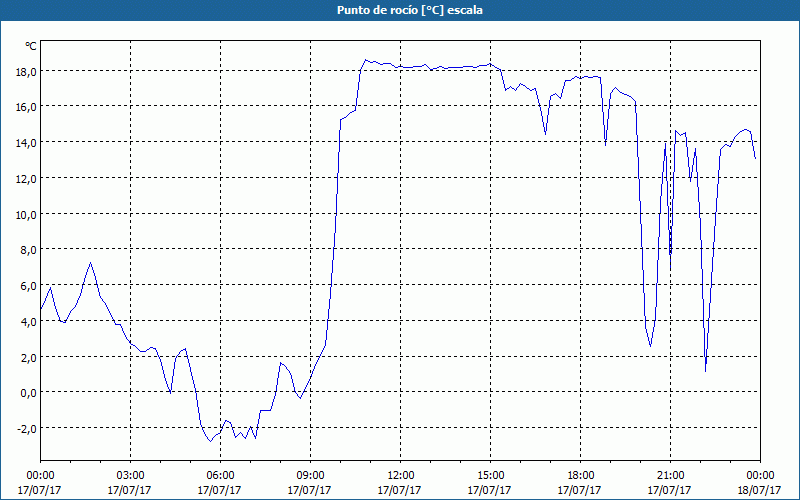Viewport: 800px width, 500px height.
Task: Click the 21:00 time label on the x-axis
Action: pyautogui.click(x=670, y=476)
